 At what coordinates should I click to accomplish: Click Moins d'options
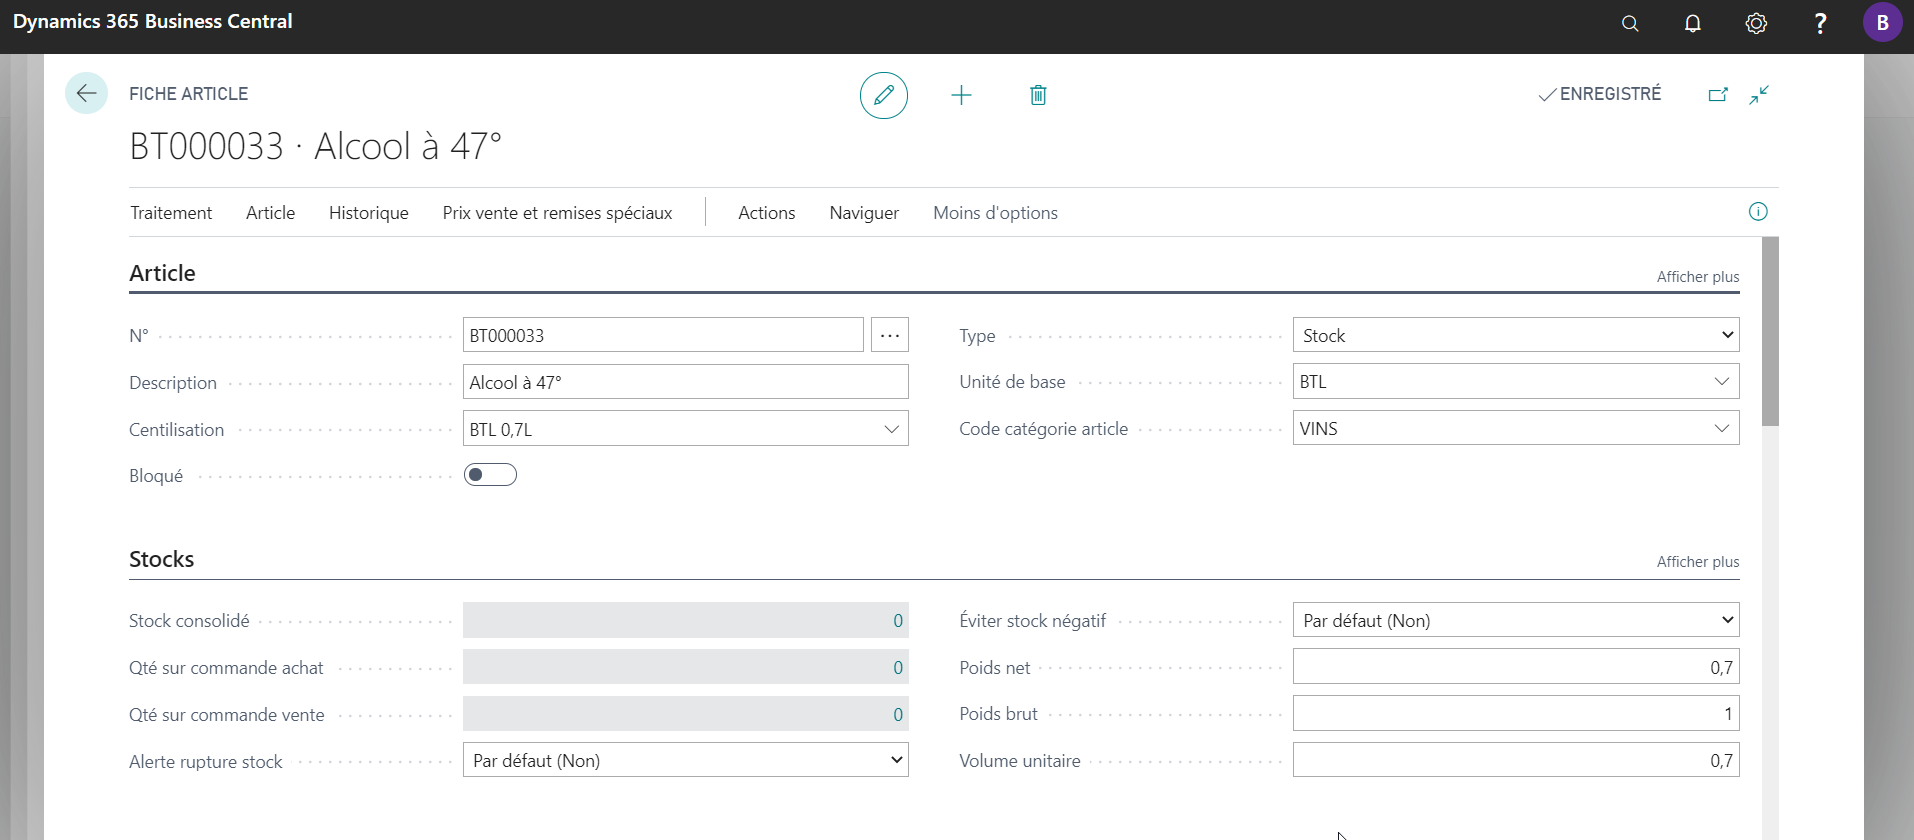[995, 213]
